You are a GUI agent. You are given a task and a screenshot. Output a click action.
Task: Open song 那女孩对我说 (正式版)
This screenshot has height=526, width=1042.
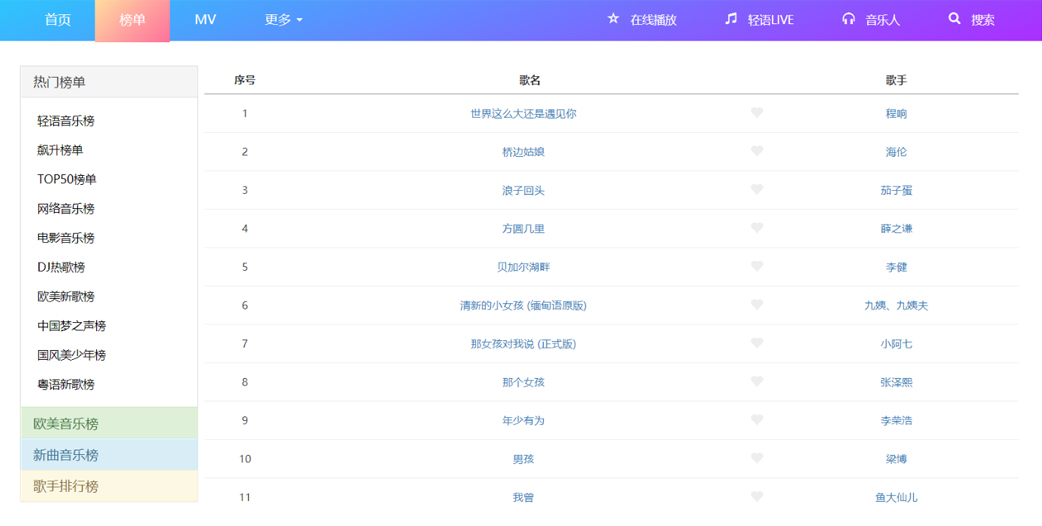[x=523, y=344]
